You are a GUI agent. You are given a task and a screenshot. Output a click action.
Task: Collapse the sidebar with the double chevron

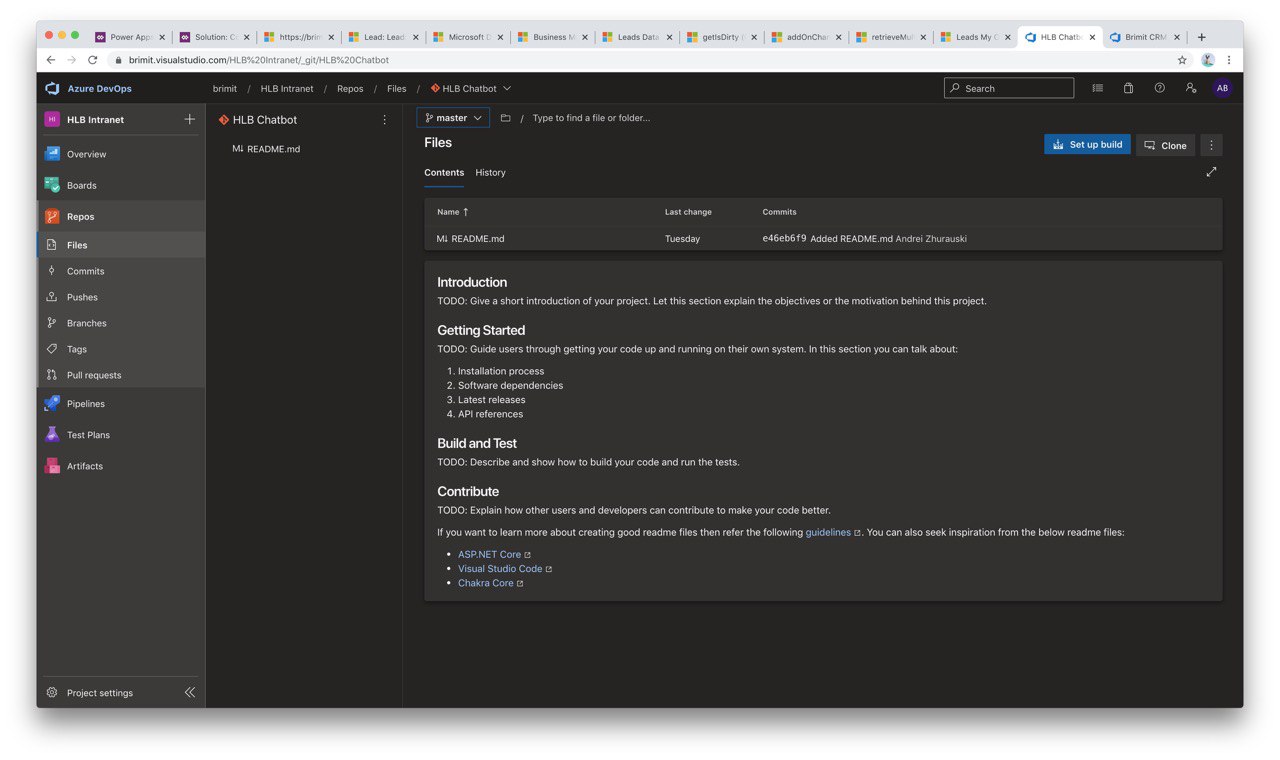[189, 692]
